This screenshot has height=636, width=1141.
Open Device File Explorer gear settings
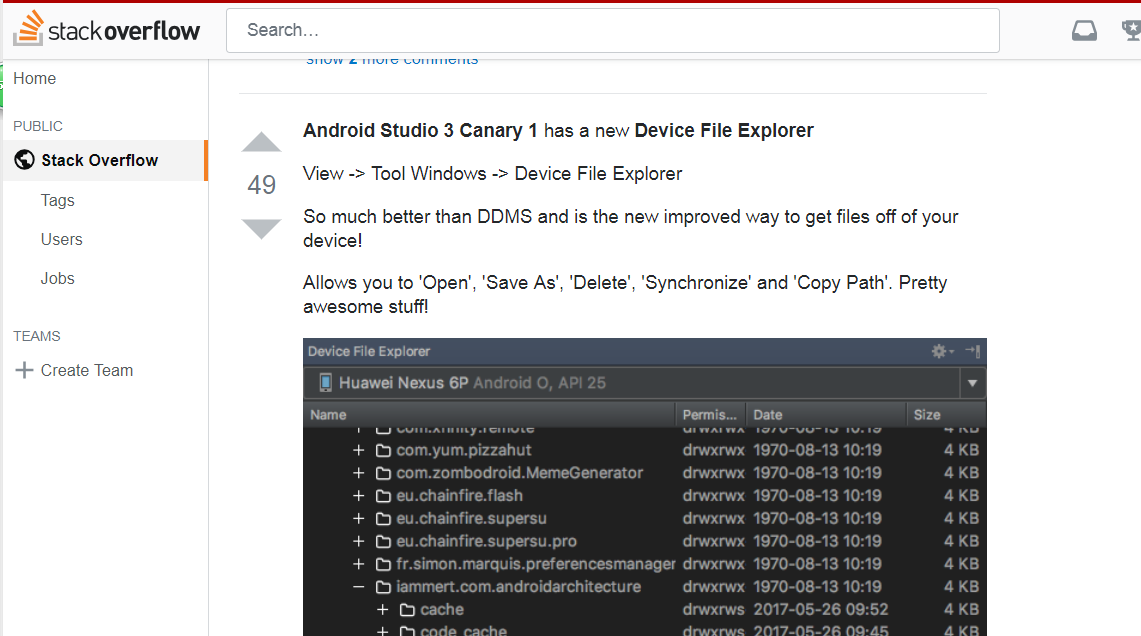click(942, 351)
